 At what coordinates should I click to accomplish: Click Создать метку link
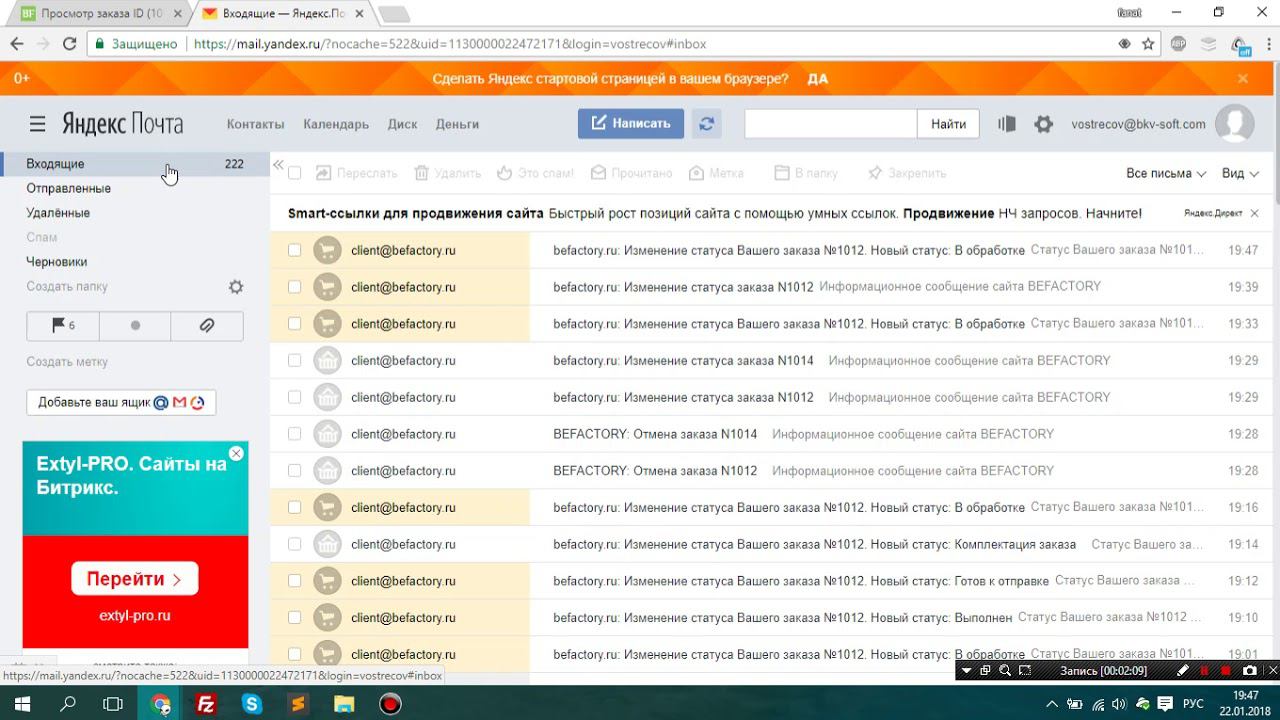point(67,362)
